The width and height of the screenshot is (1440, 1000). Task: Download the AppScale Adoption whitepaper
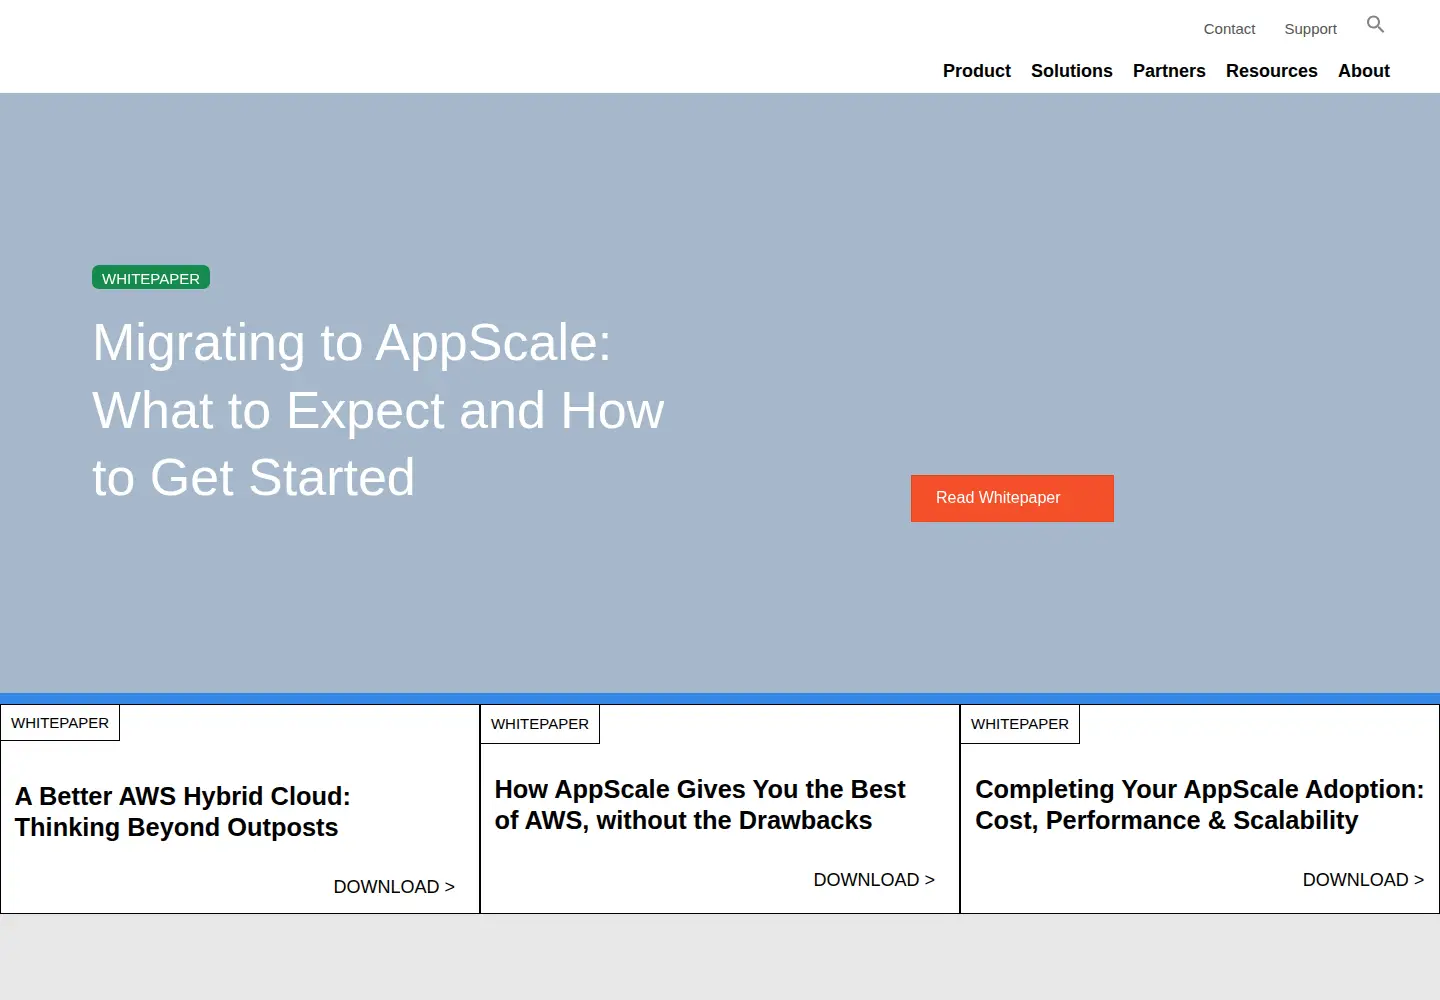[x=1363, y=880]
